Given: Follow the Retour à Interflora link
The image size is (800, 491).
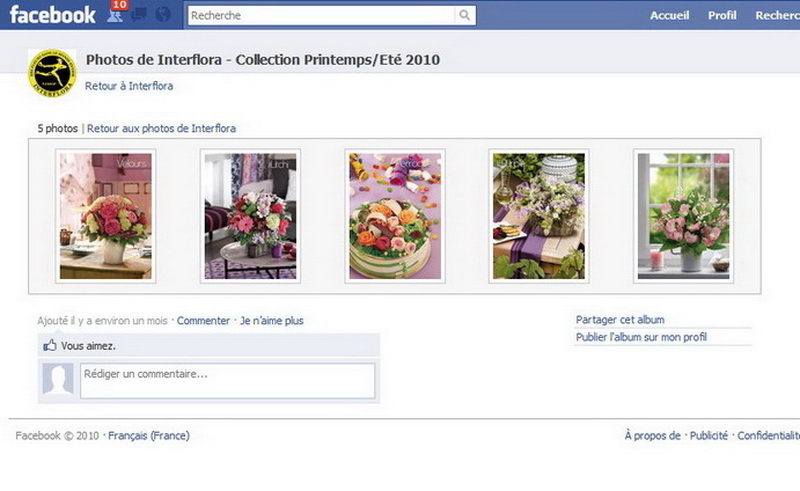Looking at the screenshot, I should click(x=129, y=86).
